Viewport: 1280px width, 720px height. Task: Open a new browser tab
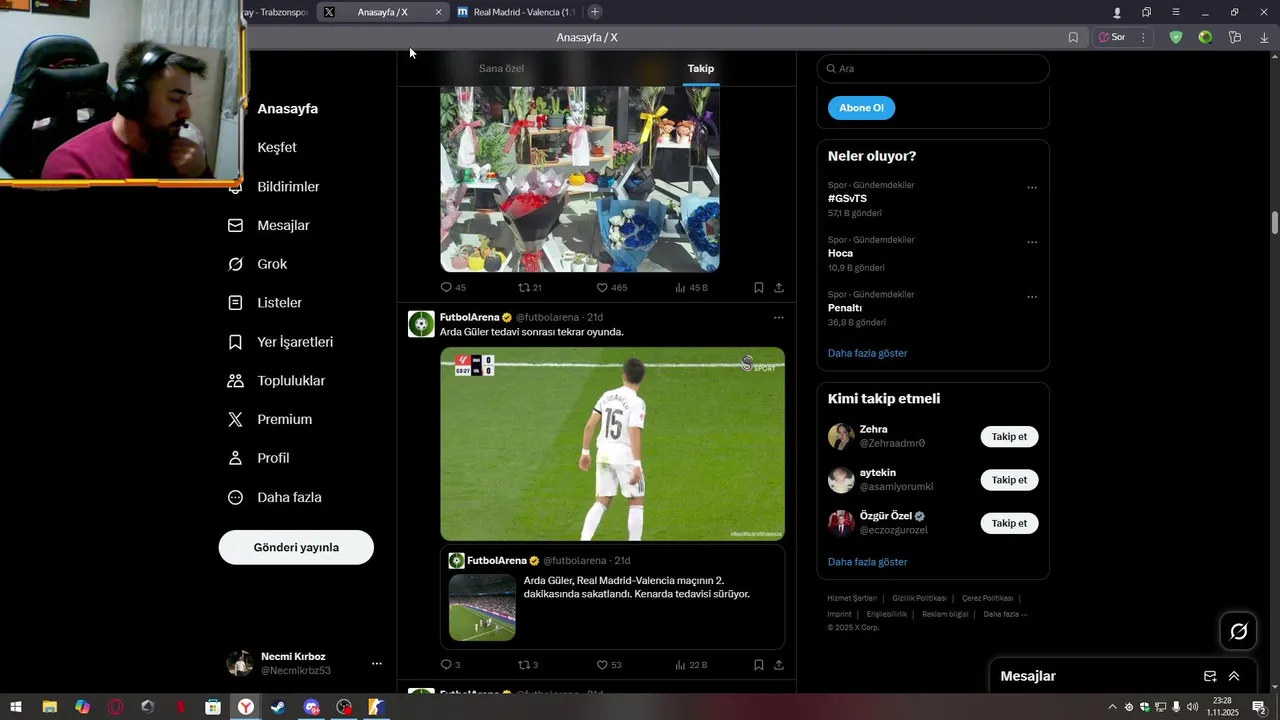(595, 12)
